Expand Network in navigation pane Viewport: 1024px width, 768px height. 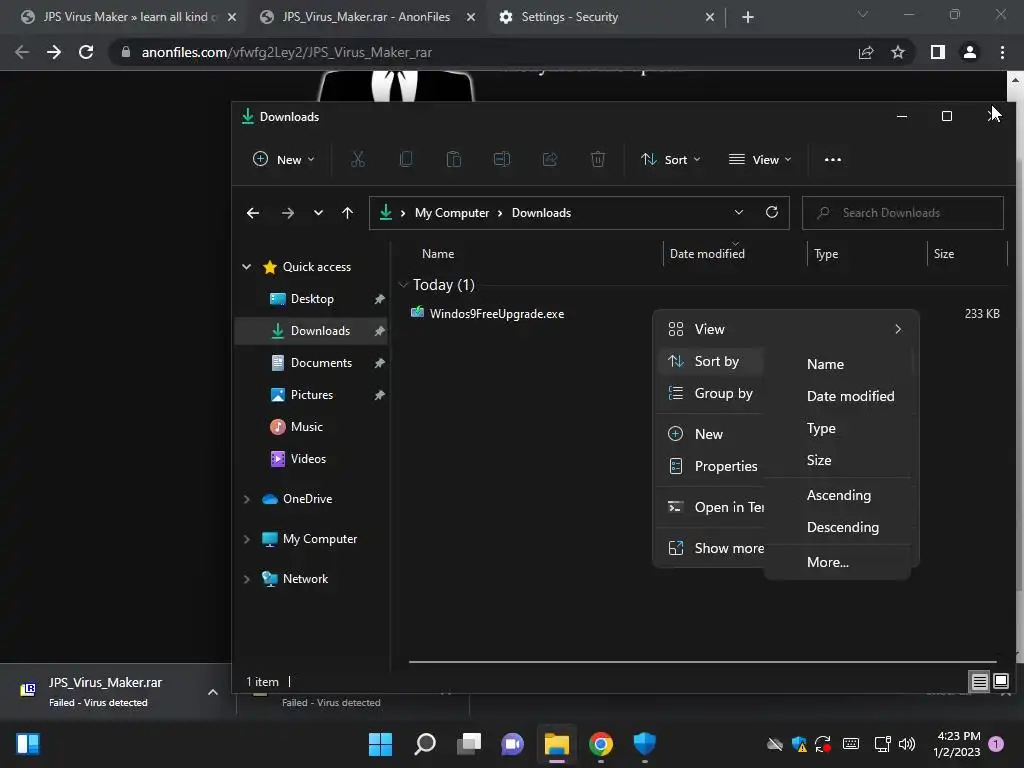point(247,579)
